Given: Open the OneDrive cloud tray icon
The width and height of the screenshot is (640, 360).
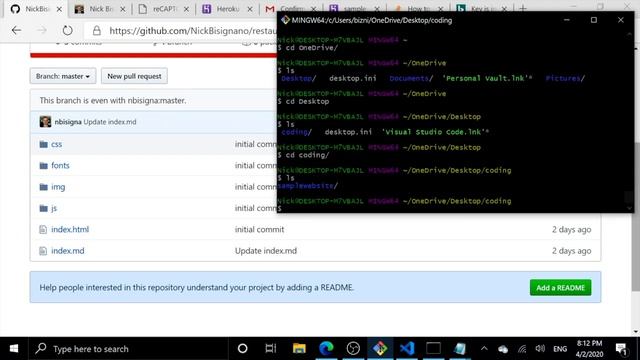Looking at the screenshot, I should pos(503,349).
